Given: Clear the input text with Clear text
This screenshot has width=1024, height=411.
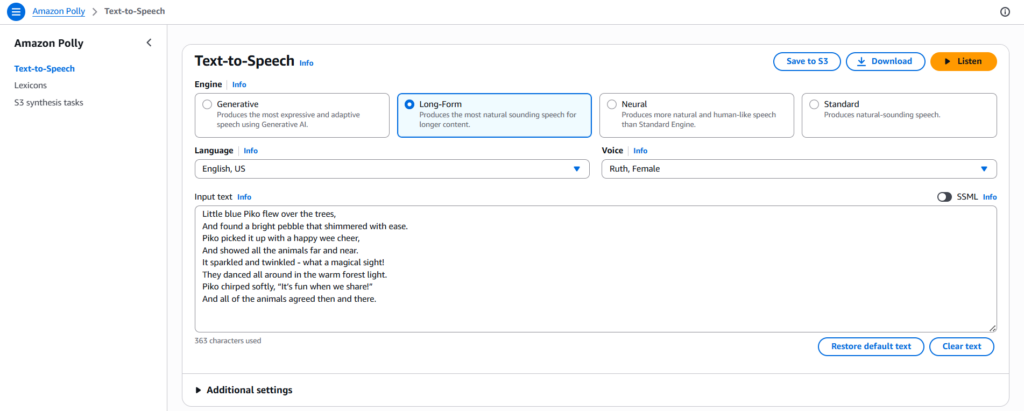Looking at the screenshot, I should click(962, 347).
